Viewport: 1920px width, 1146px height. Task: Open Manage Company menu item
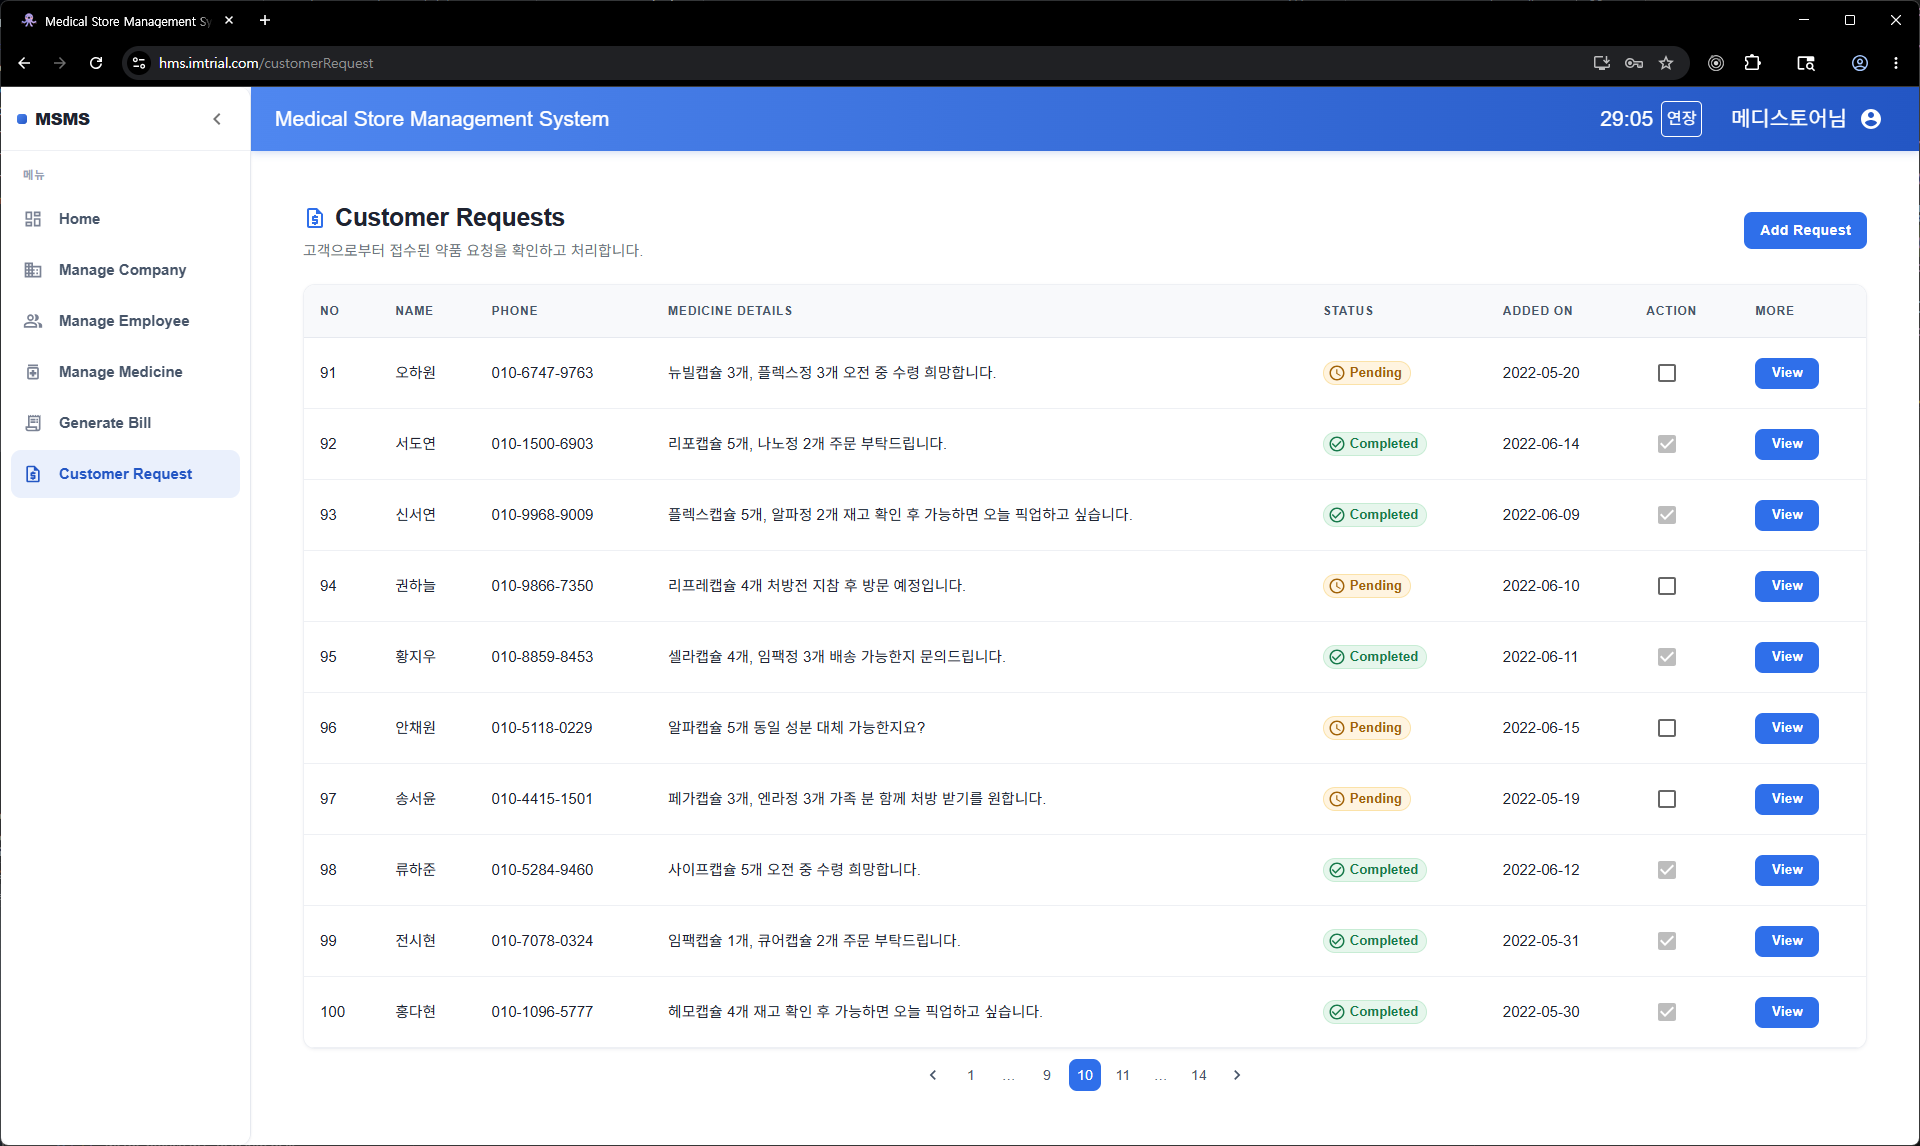tap(125, 270)
